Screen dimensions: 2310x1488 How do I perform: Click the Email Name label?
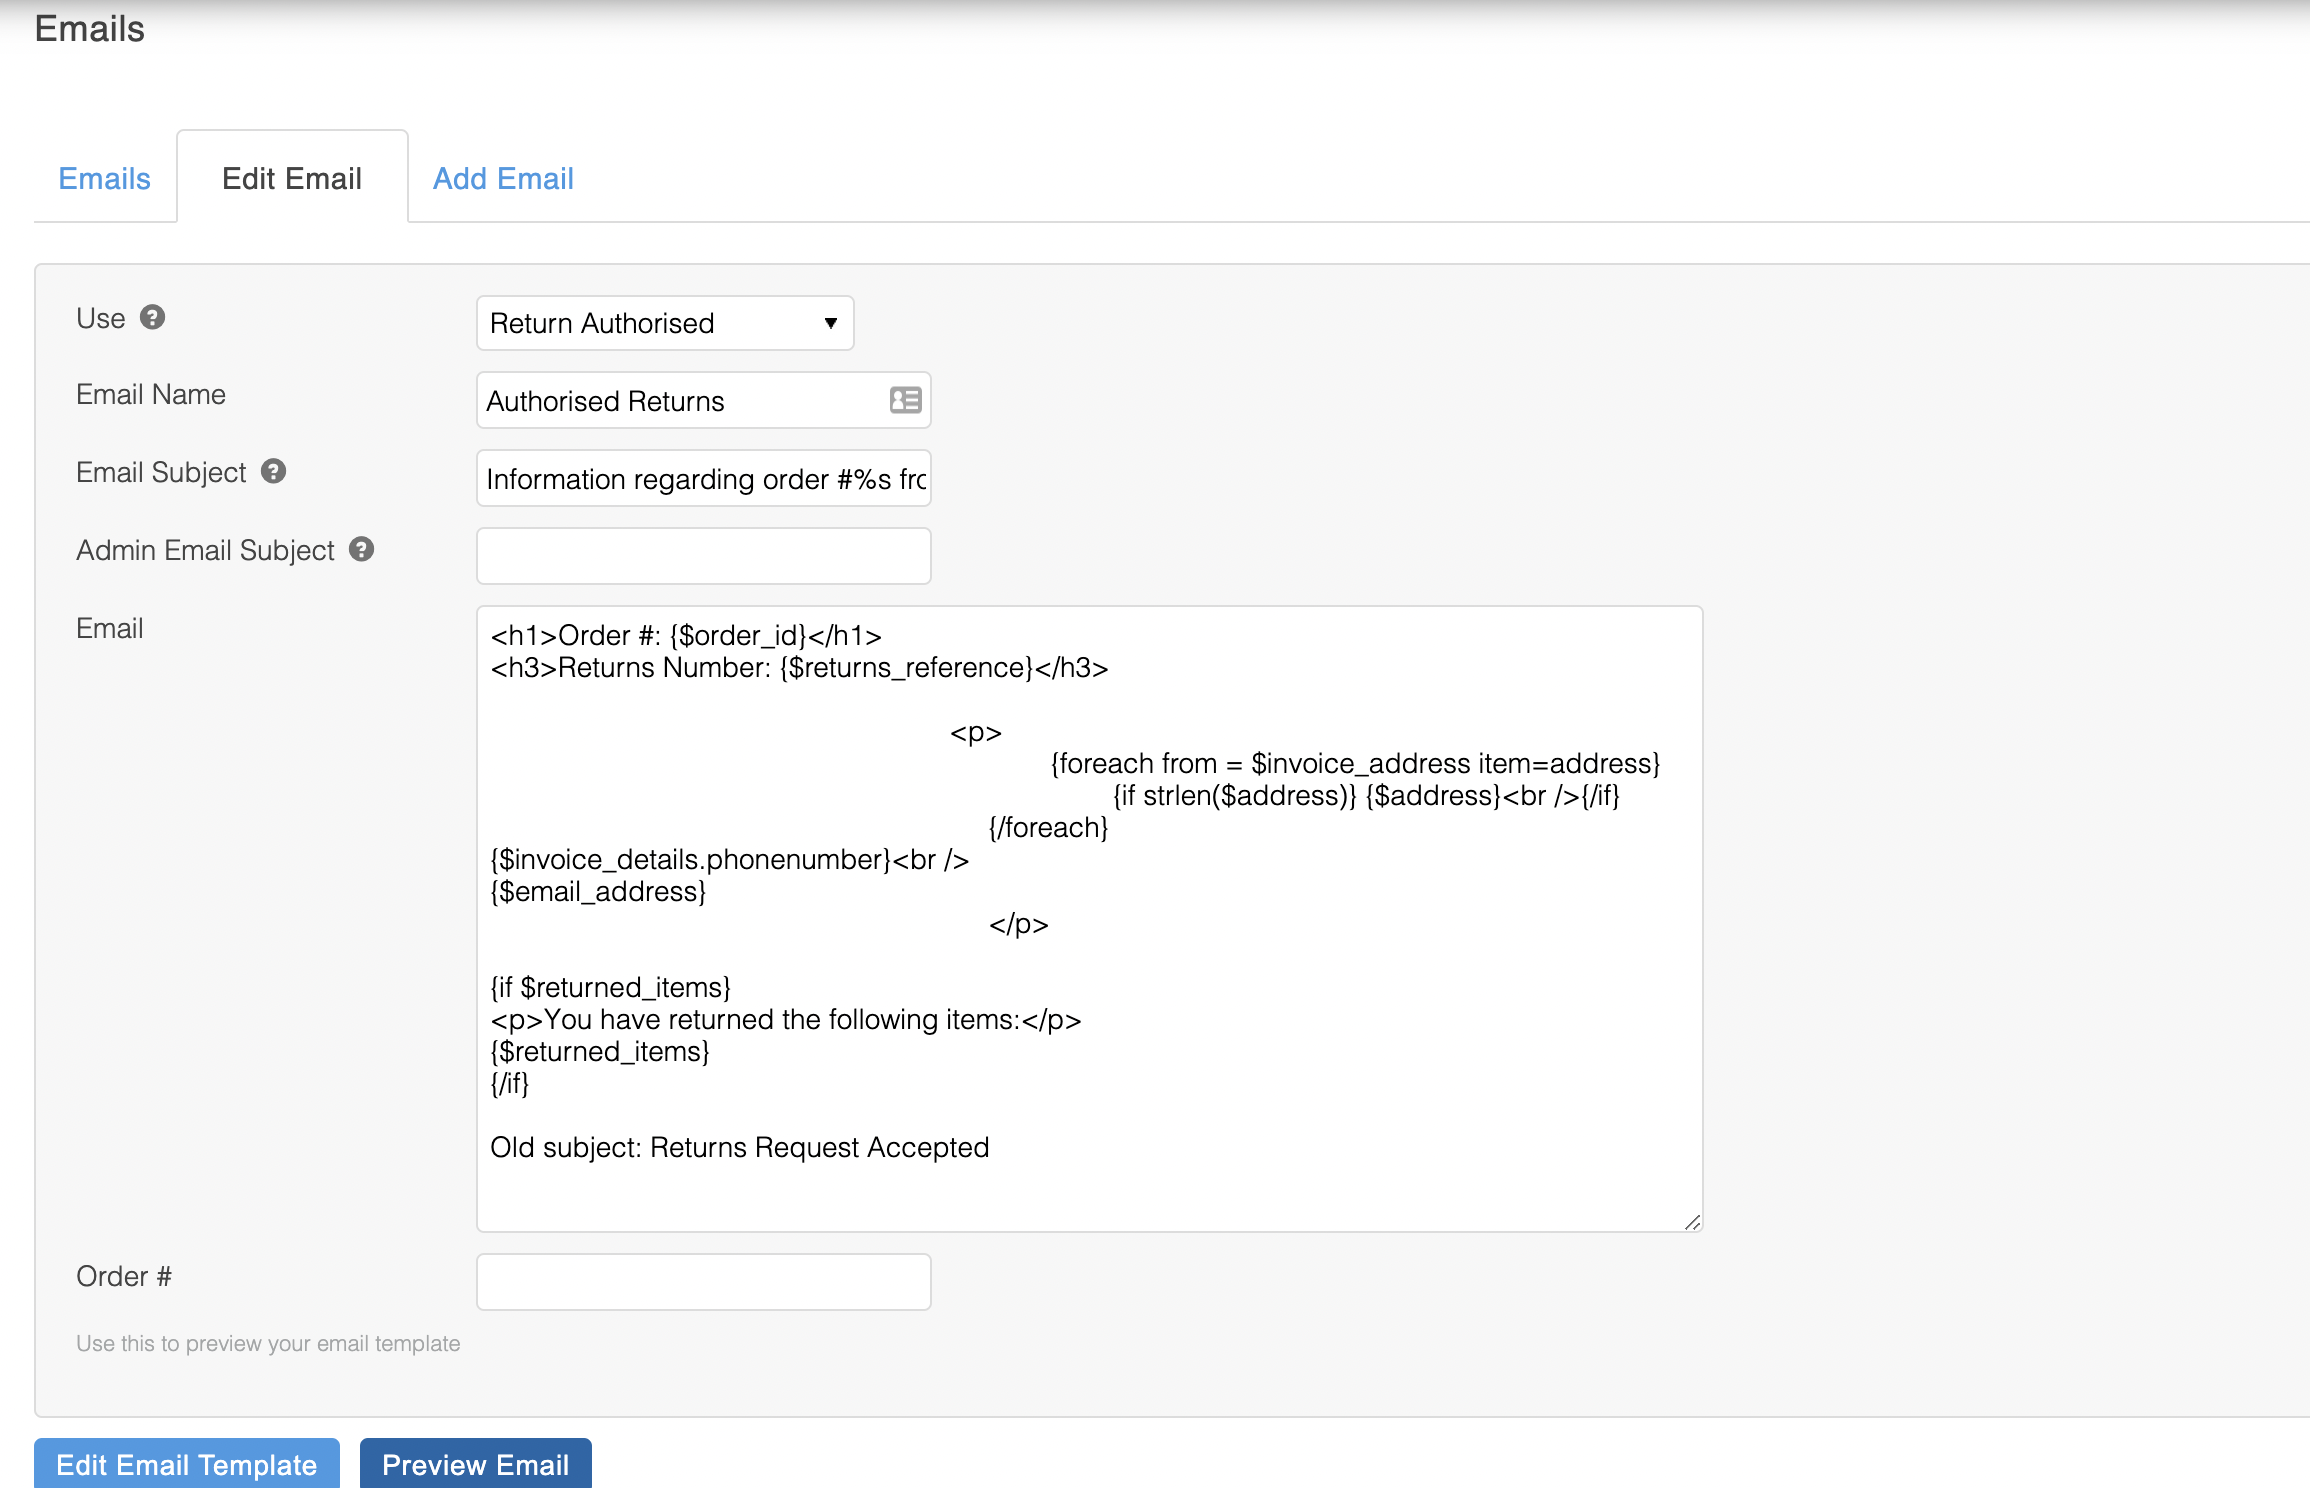point(151,395)
